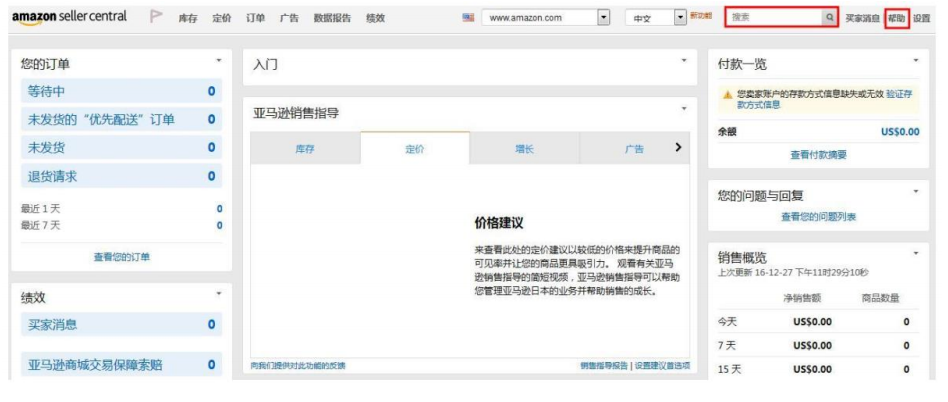Viewport: 948px width, 402px height.
Task: Click the flag icon beside the logo
Action: (157, 17)
